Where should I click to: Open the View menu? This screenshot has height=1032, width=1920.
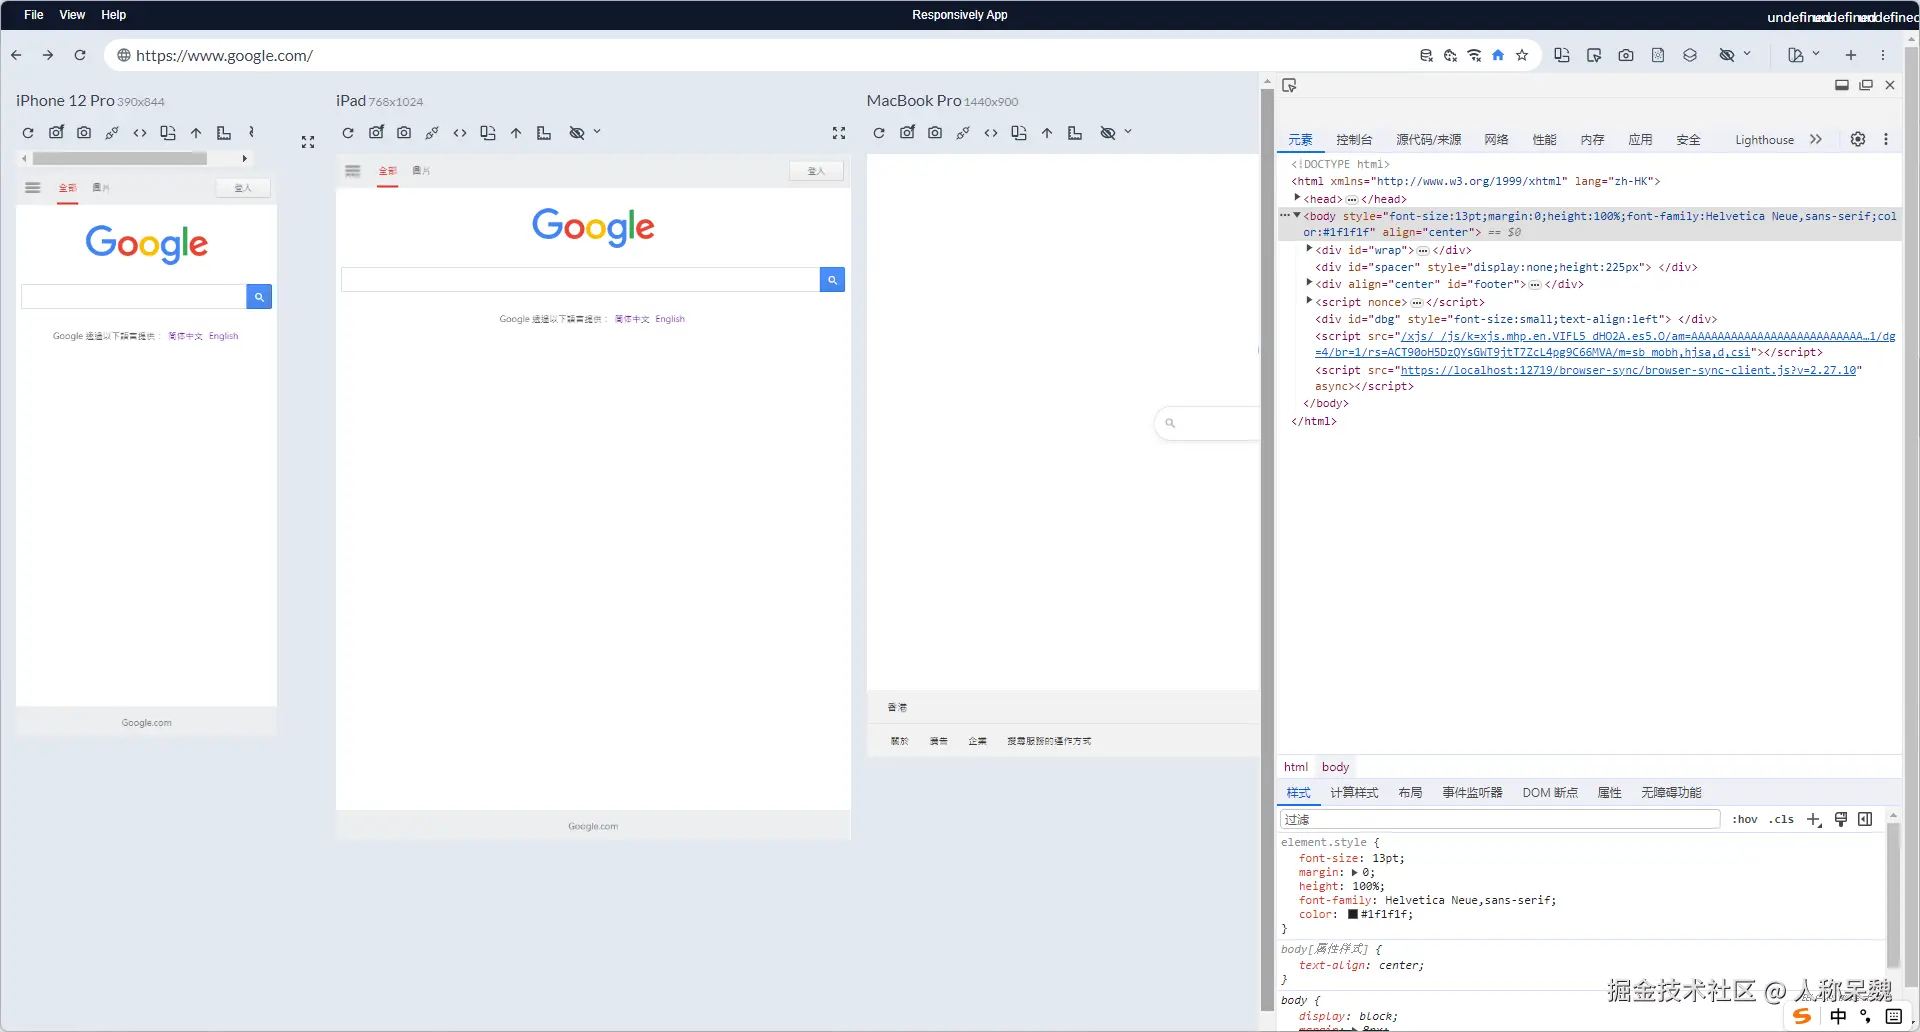coord(72,15)
